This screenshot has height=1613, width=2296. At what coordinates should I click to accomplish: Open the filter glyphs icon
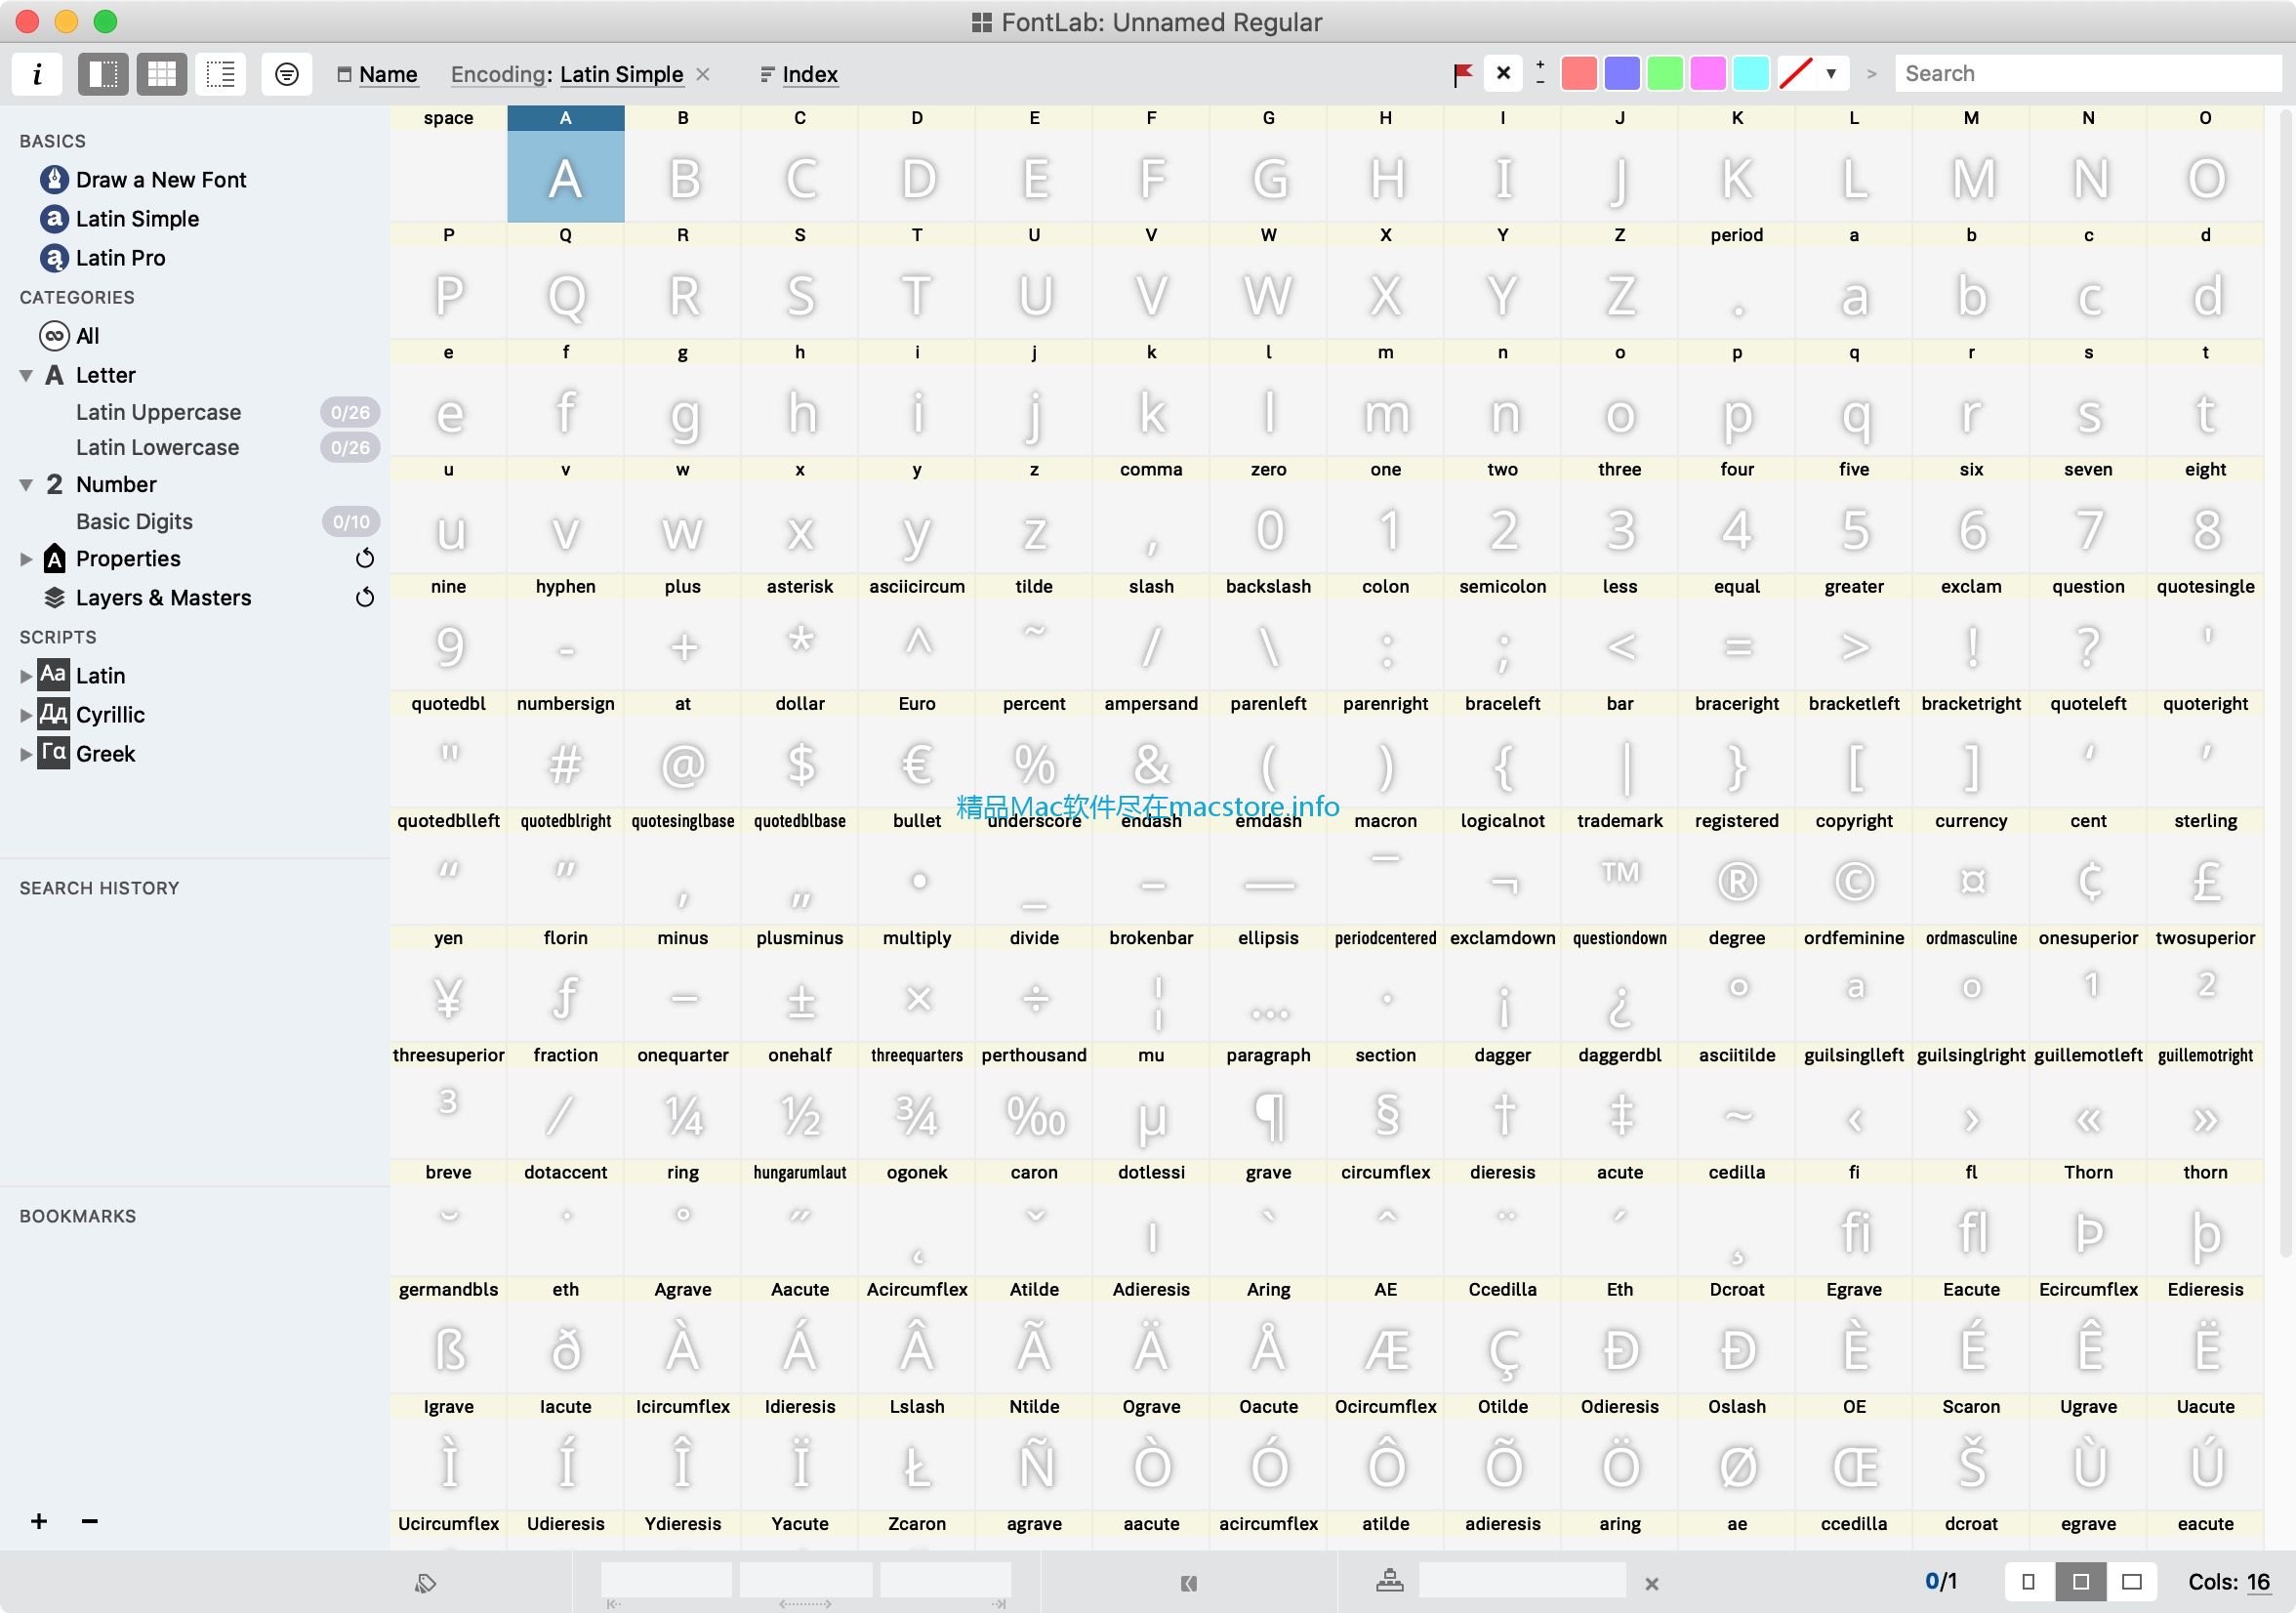[287, 74]
